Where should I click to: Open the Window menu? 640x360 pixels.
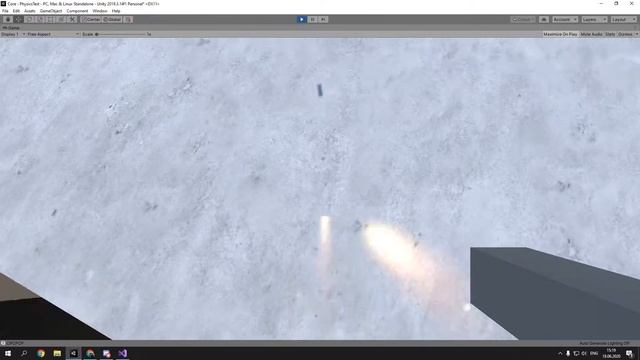[x=100, y=11]
